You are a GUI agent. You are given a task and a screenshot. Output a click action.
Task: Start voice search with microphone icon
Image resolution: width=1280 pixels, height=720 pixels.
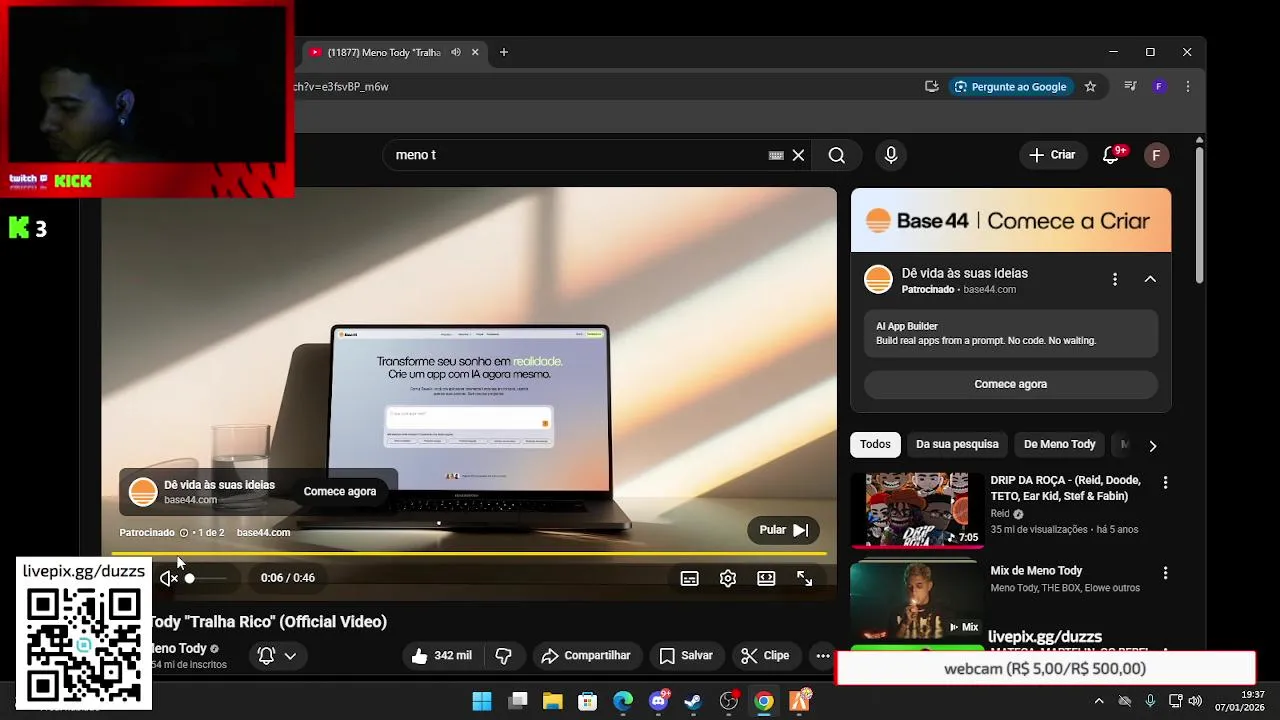coord(891,155)
